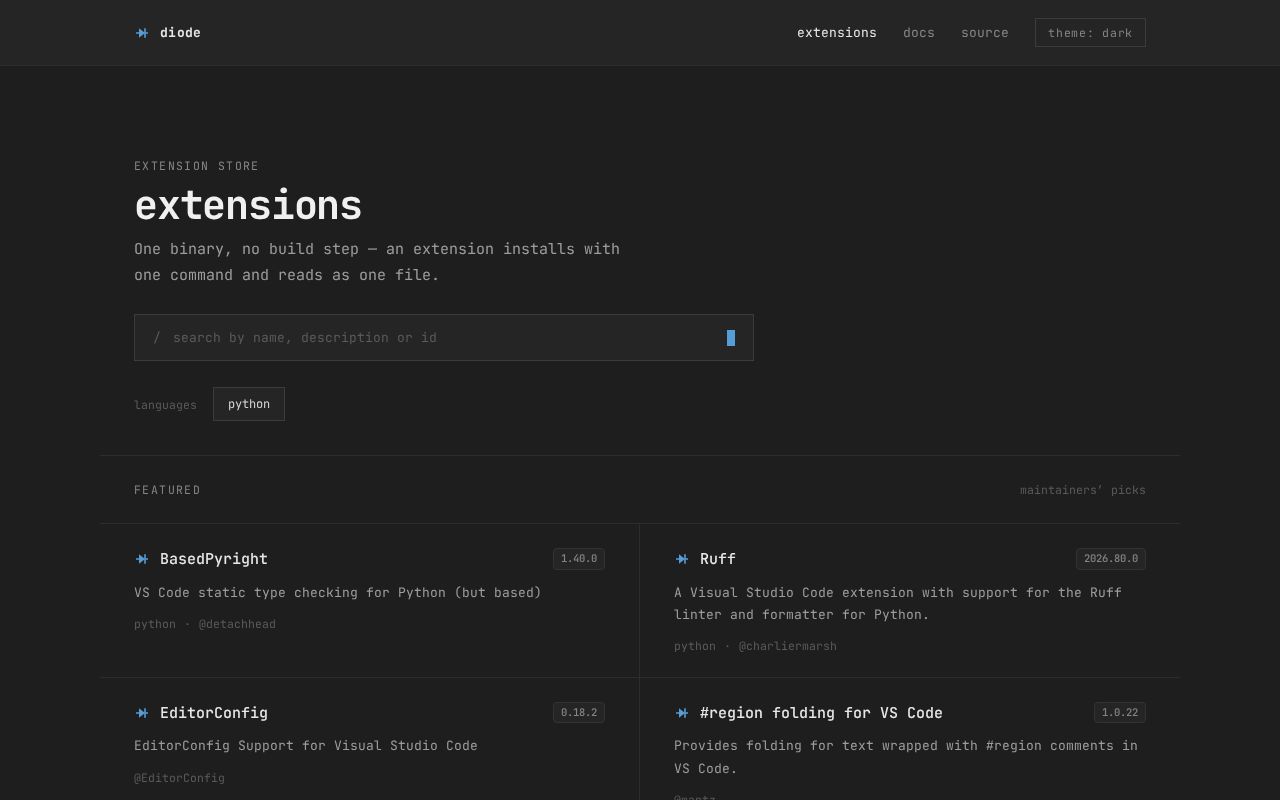Open the source nav link

click(985, 33)
